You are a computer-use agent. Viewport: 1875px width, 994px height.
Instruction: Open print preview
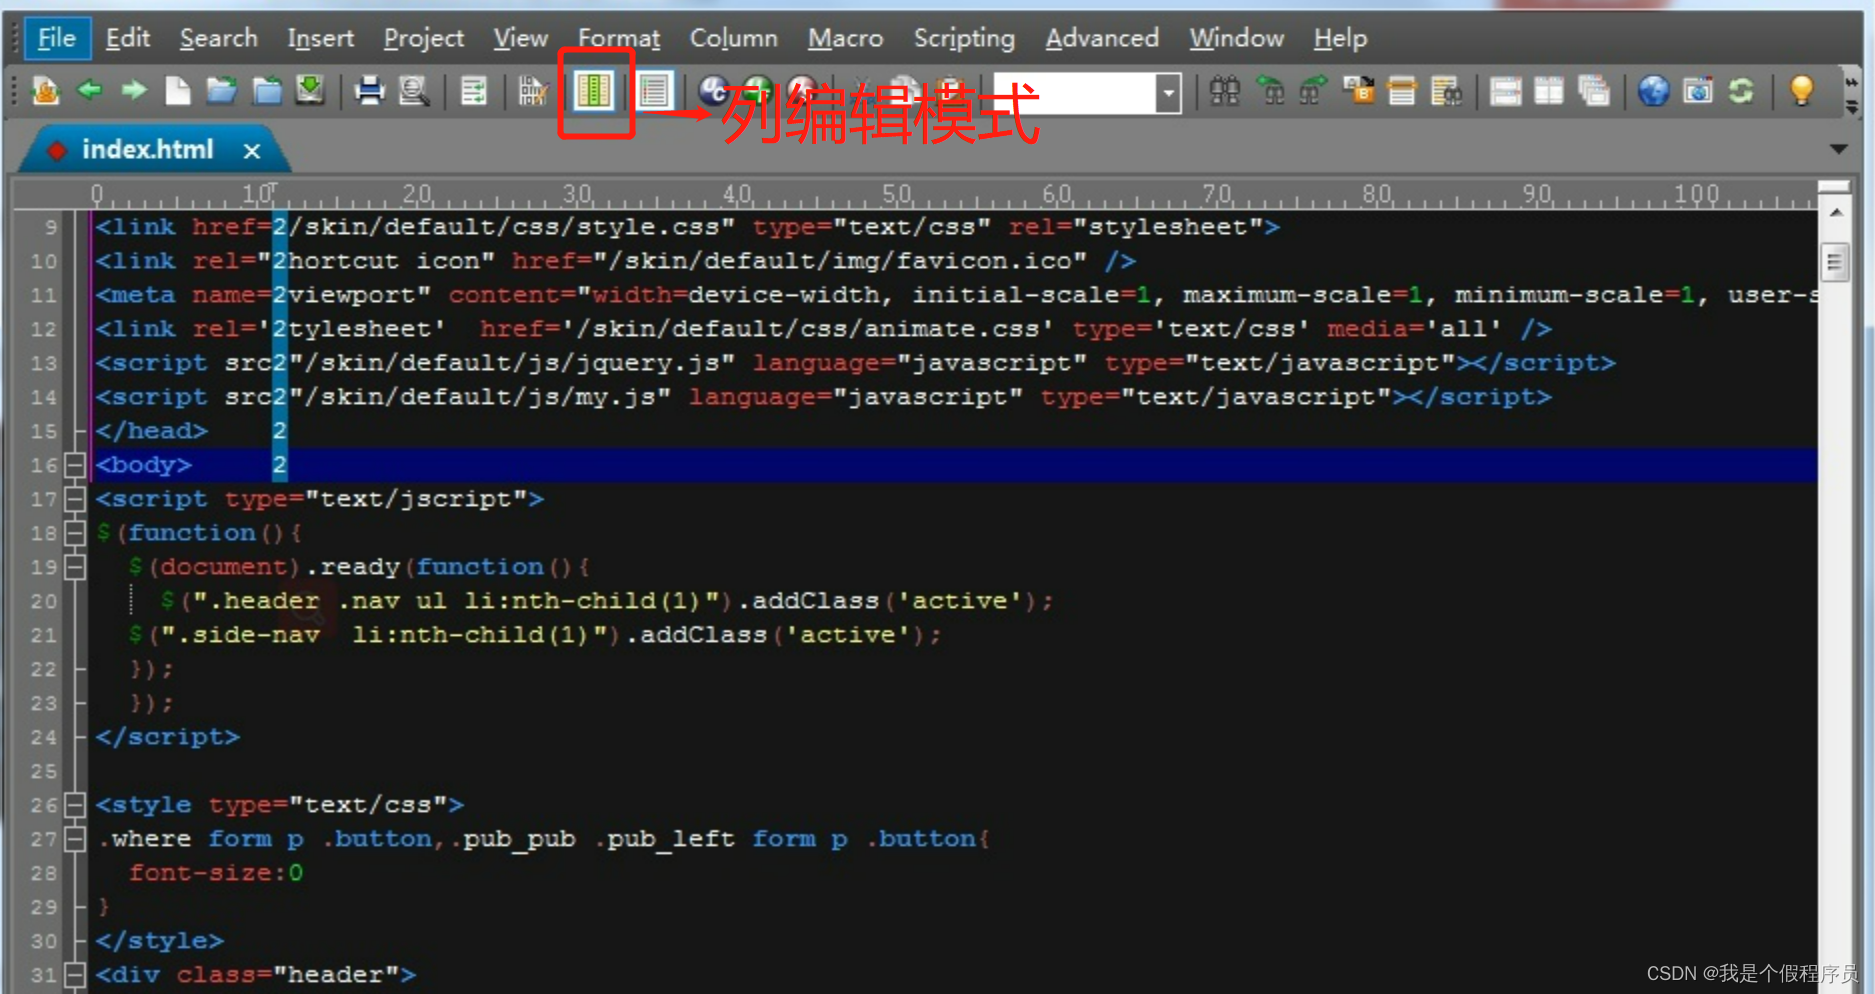[415, 91]
